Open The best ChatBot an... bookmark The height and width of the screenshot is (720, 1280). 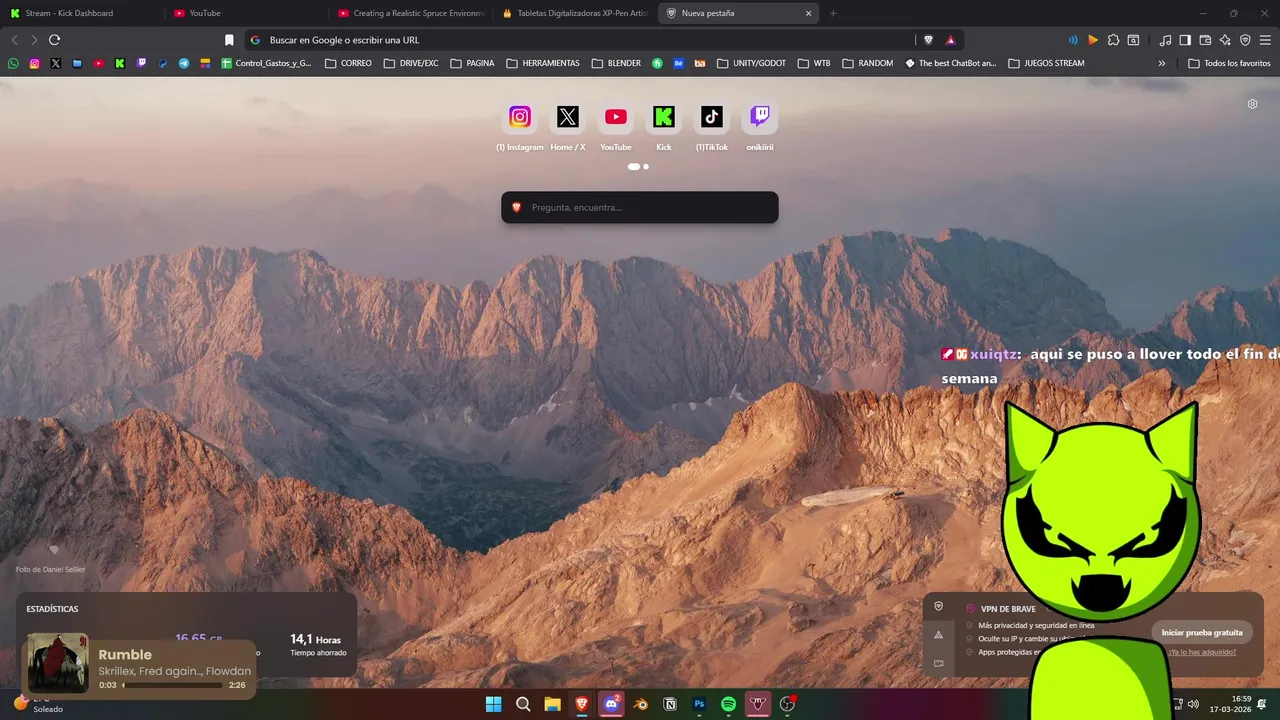click(951, 63)
